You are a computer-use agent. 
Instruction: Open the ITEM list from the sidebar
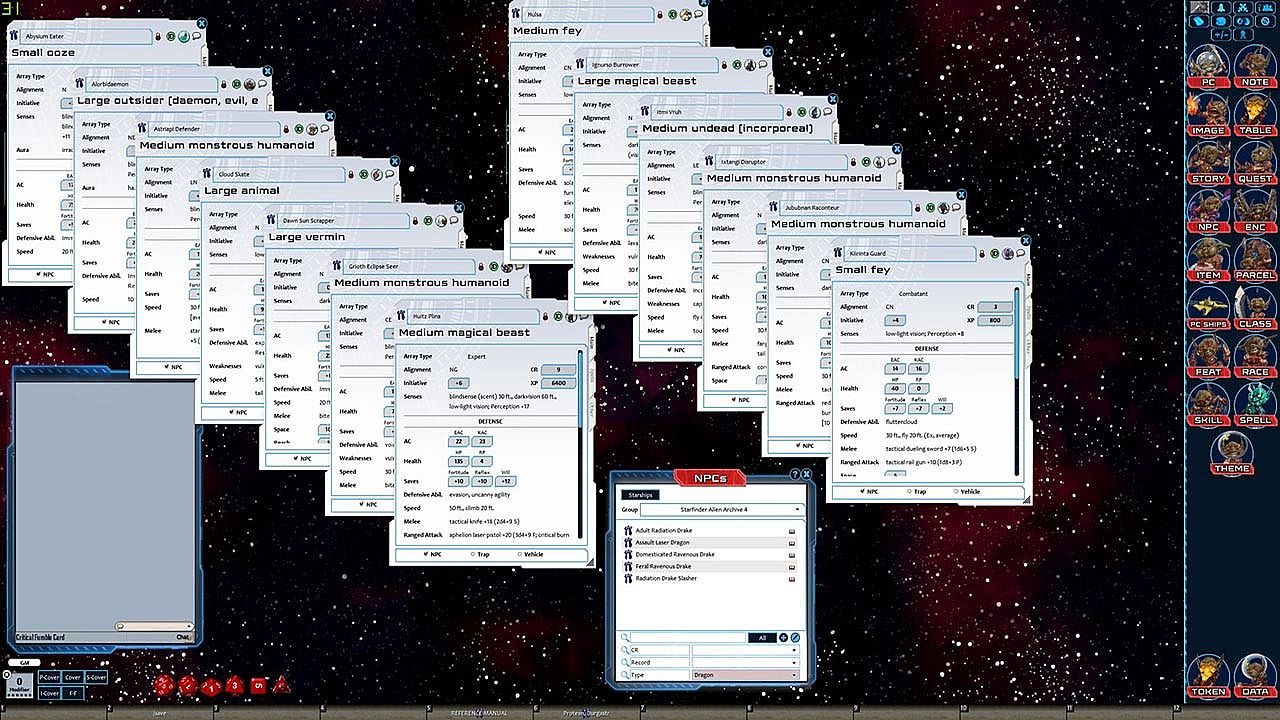[1208, 259]
